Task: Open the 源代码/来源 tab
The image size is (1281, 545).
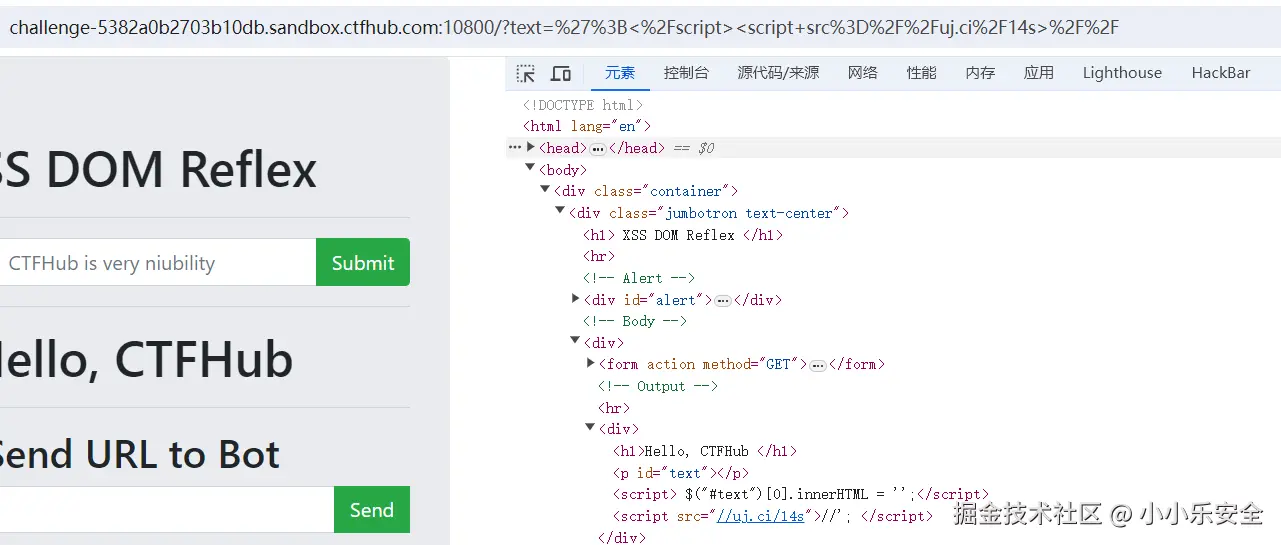Action: click(778, 72)
